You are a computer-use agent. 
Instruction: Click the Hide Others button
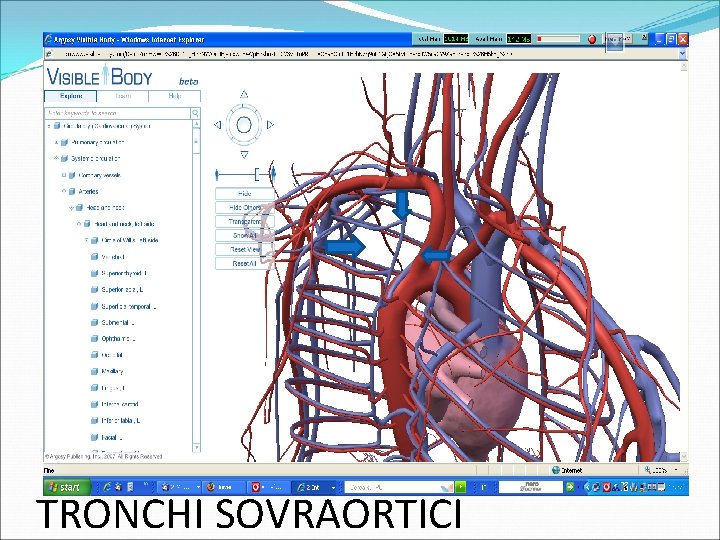[245, 208]
